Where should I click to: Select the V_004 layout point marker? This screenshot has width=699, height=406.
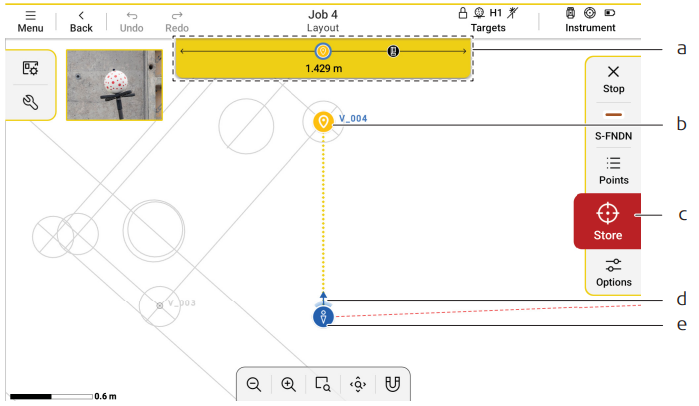point(322,122)
